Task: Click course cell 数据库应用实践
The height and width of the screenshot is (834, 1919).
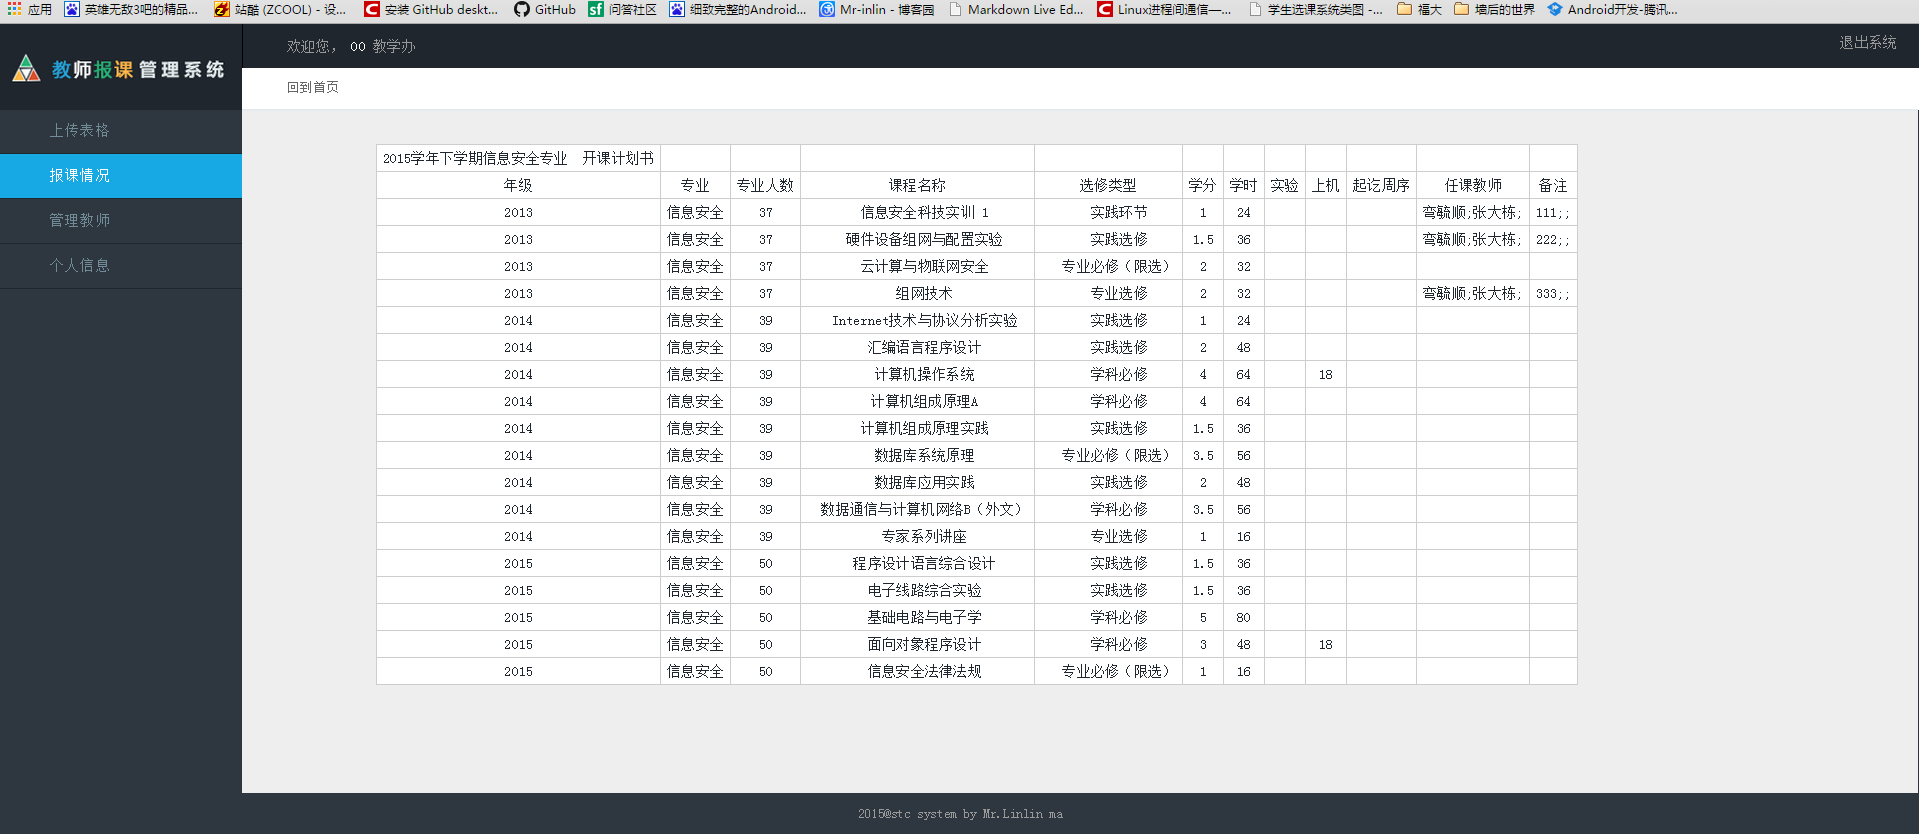Action: point(917,482)
